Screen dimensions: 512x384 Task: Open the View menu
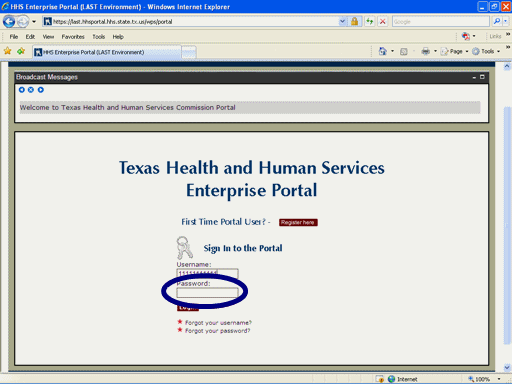point(48,37)
